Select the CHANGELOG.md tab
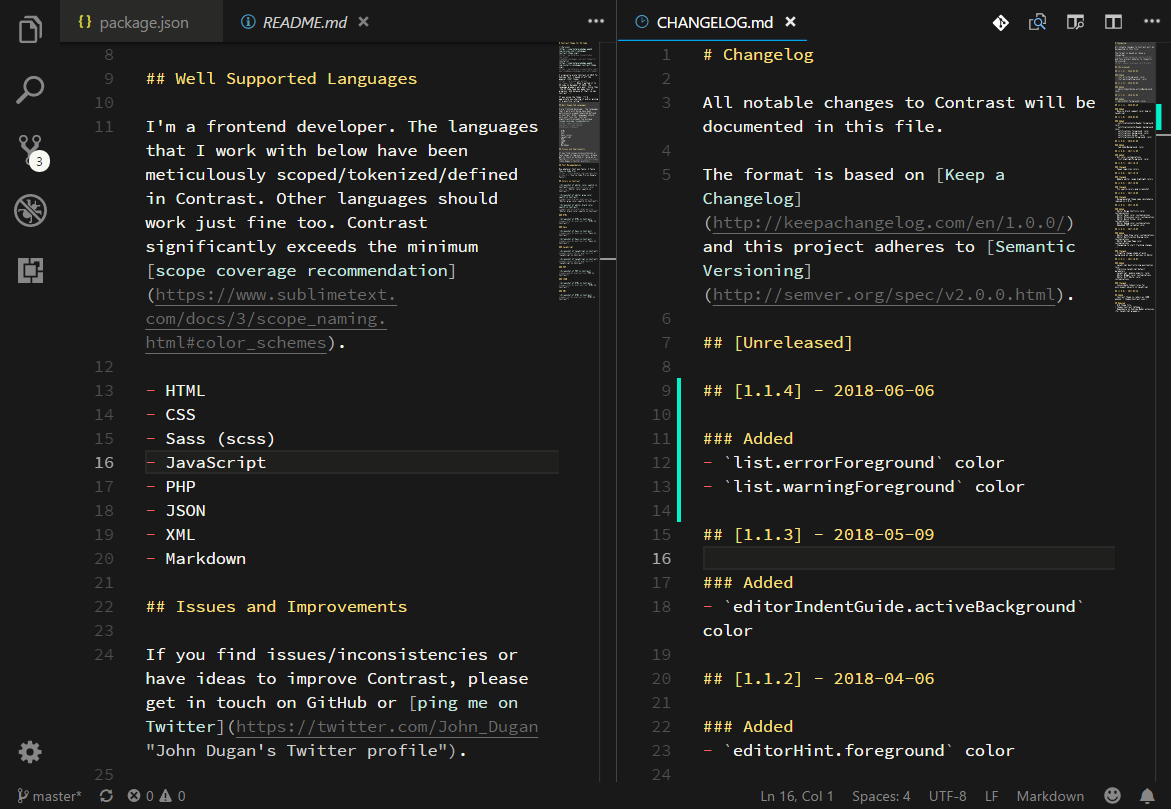Image resolution: width=1171 pixels, height=809 pixels. tap(713, 22)
